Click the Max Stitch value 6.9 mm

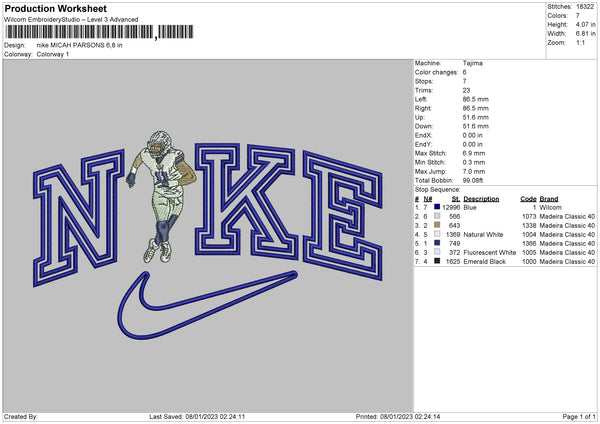474,153
